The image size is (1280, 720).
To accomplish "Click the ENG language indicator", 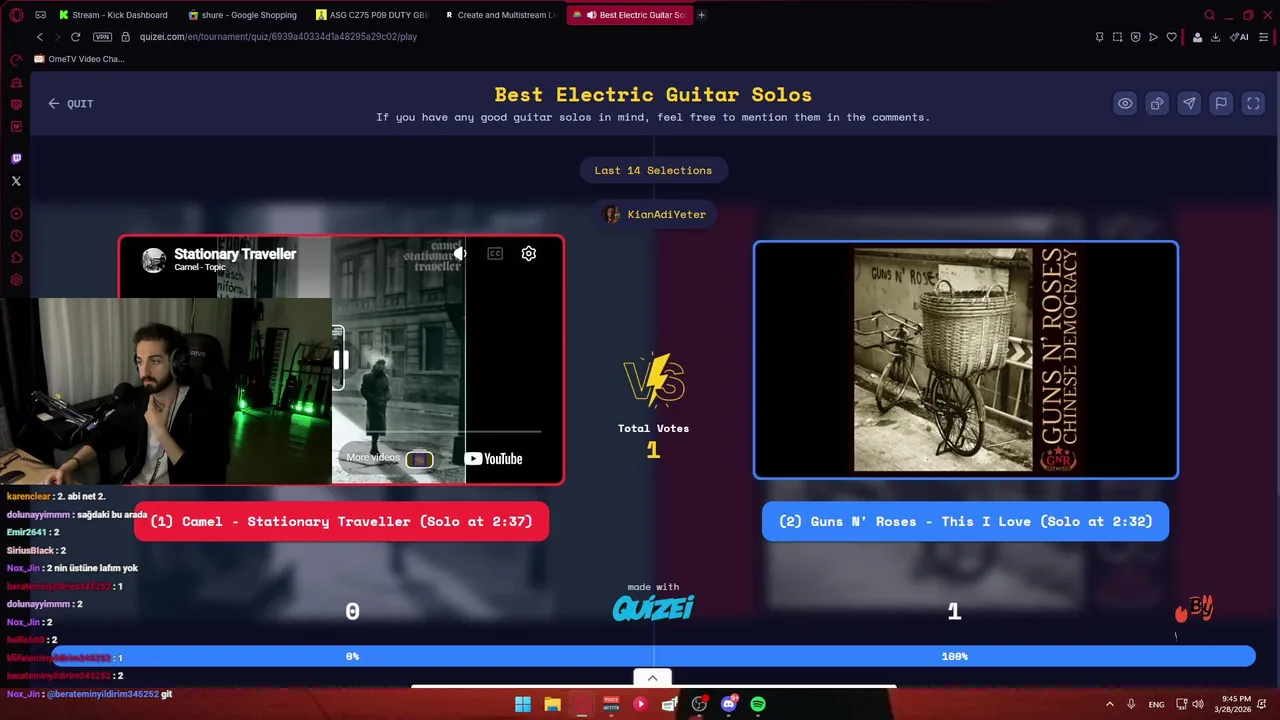I will (1156, 704).
